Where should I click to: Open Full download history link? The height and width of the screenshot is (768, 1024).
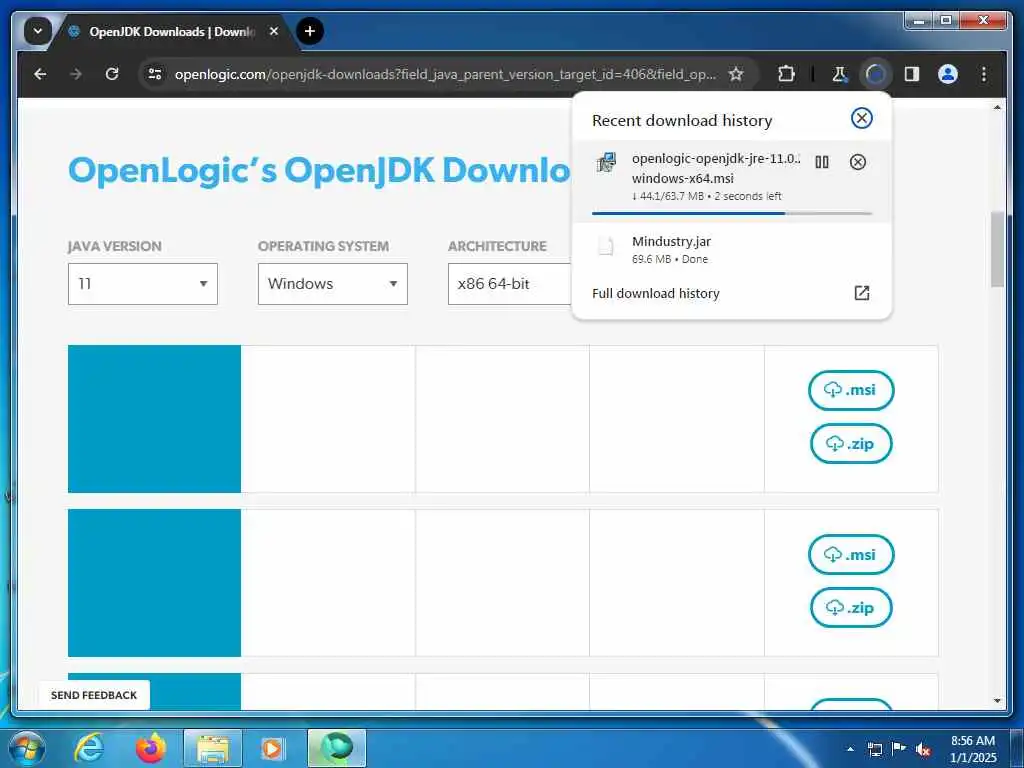[x=656, y=293]
